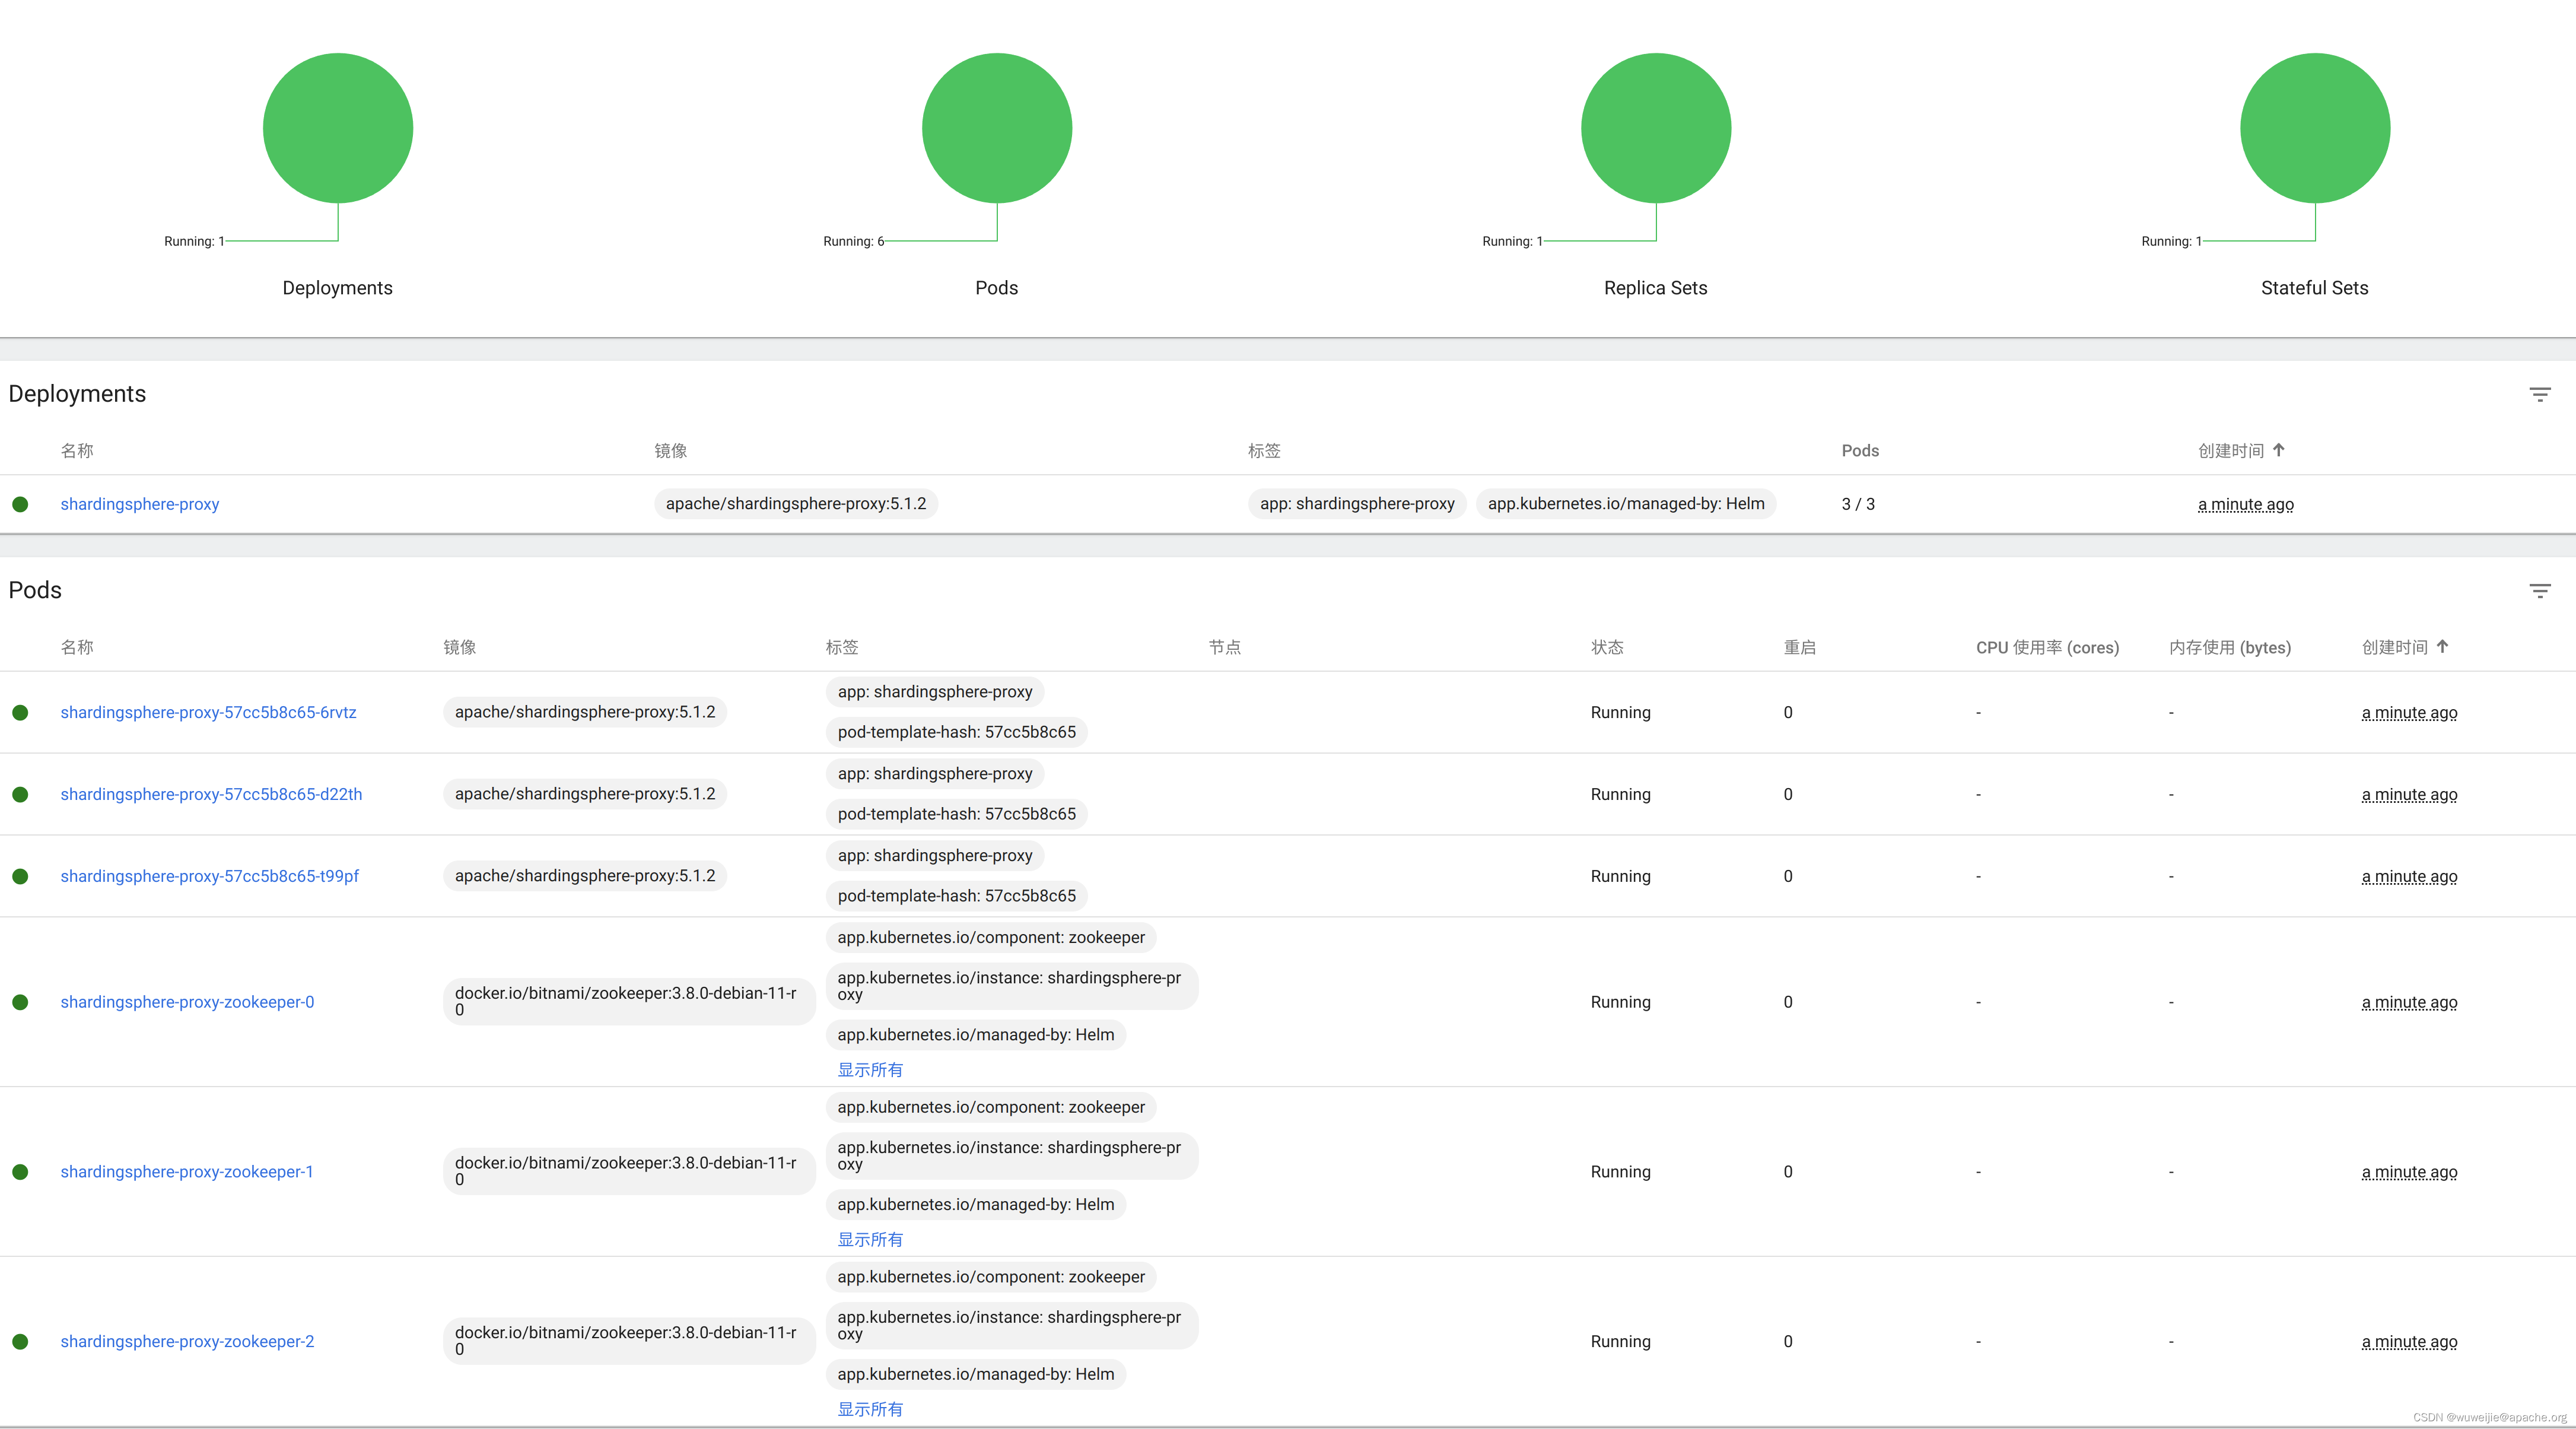The image size is (2576, 1429).
Task: Click created time for zookeeper-1 pod
Action: 2409,1172
